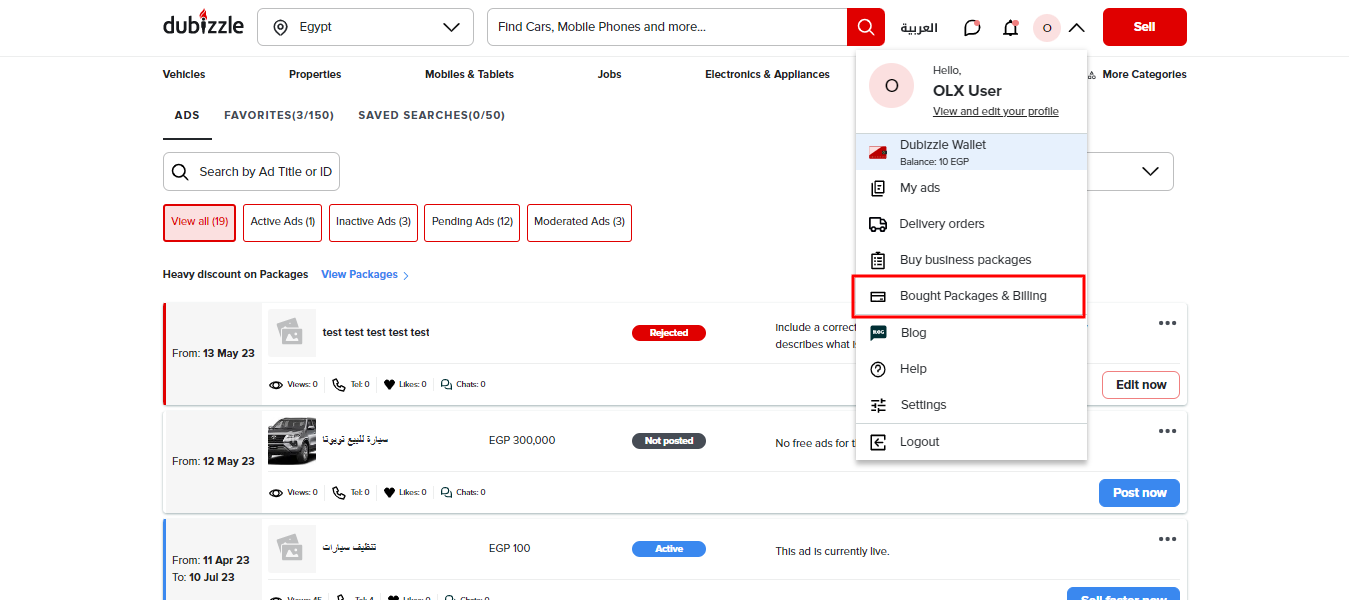Switch to the SAVED SEARCHES(0/50) tab
The height and width of the screenshot is (600, 1349).
click(432, 115)
